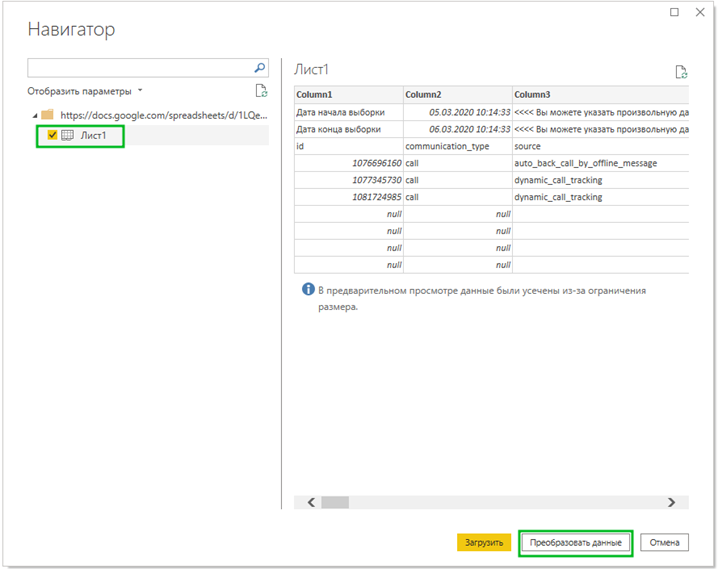
Task: Close the Навигатор dialog window
Action: 702,12
